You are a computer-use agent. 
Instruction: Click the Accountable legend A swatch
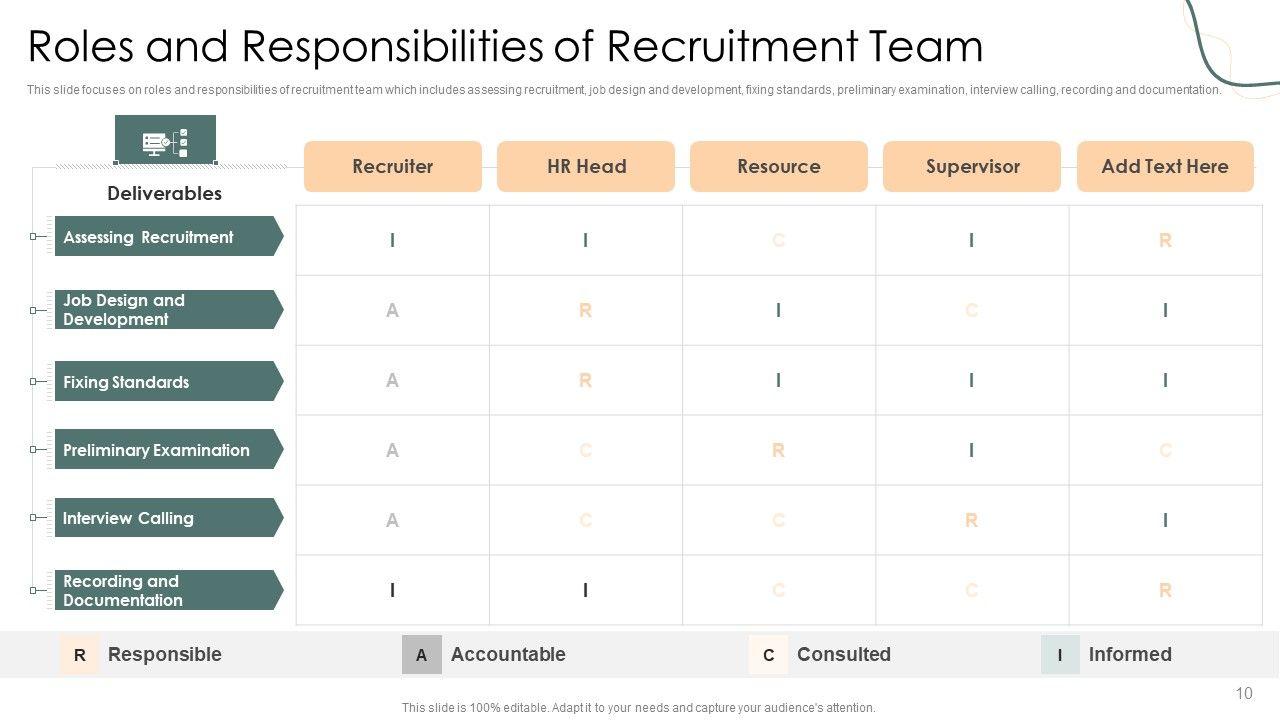coord(421,655)
